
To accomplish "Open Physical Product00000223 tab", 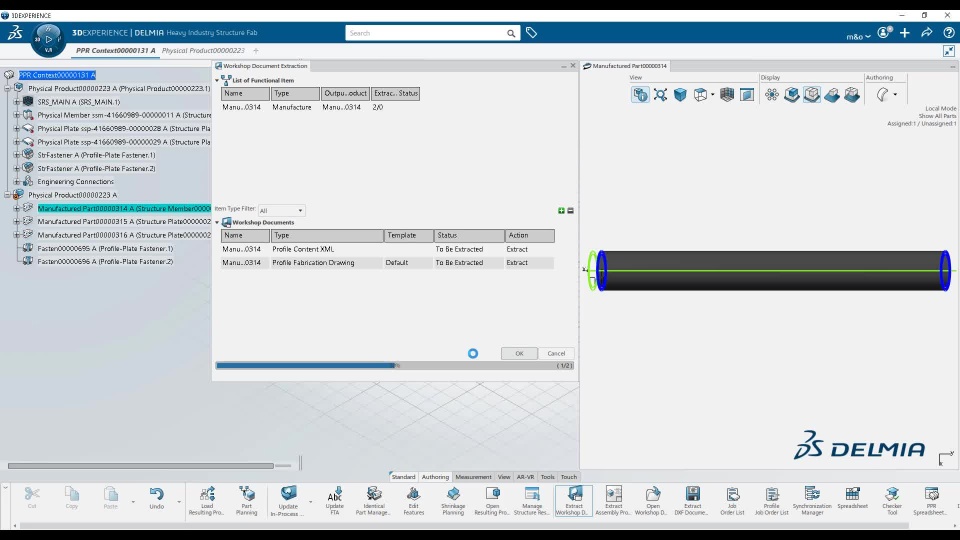I will click(x=203, y=50).
